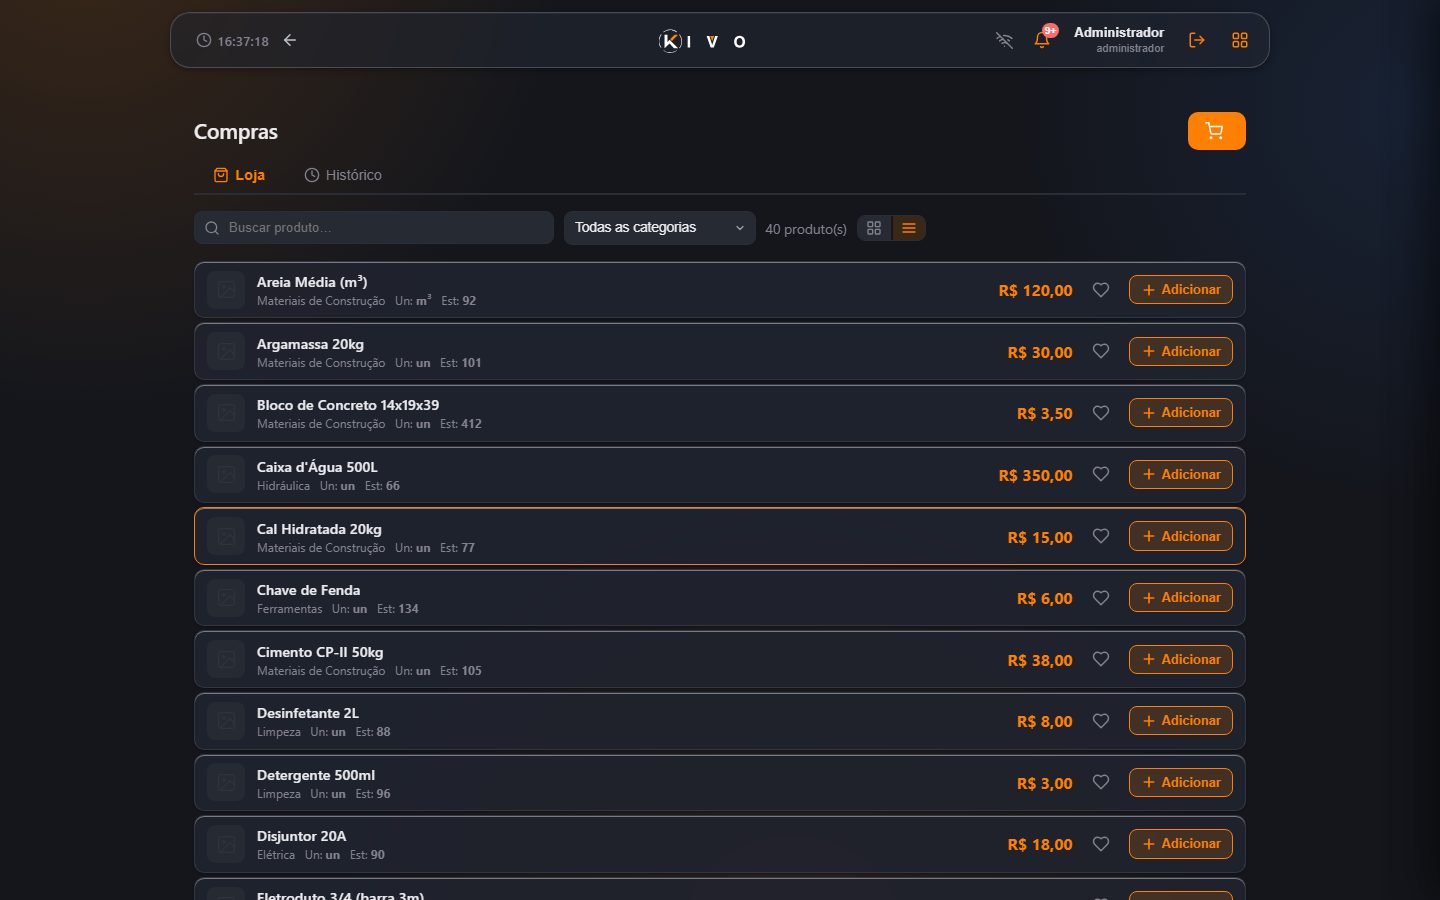Switch to list view layout
Image resolution: width=1440 pixels, height=900 pixels.
coord(909,228)
